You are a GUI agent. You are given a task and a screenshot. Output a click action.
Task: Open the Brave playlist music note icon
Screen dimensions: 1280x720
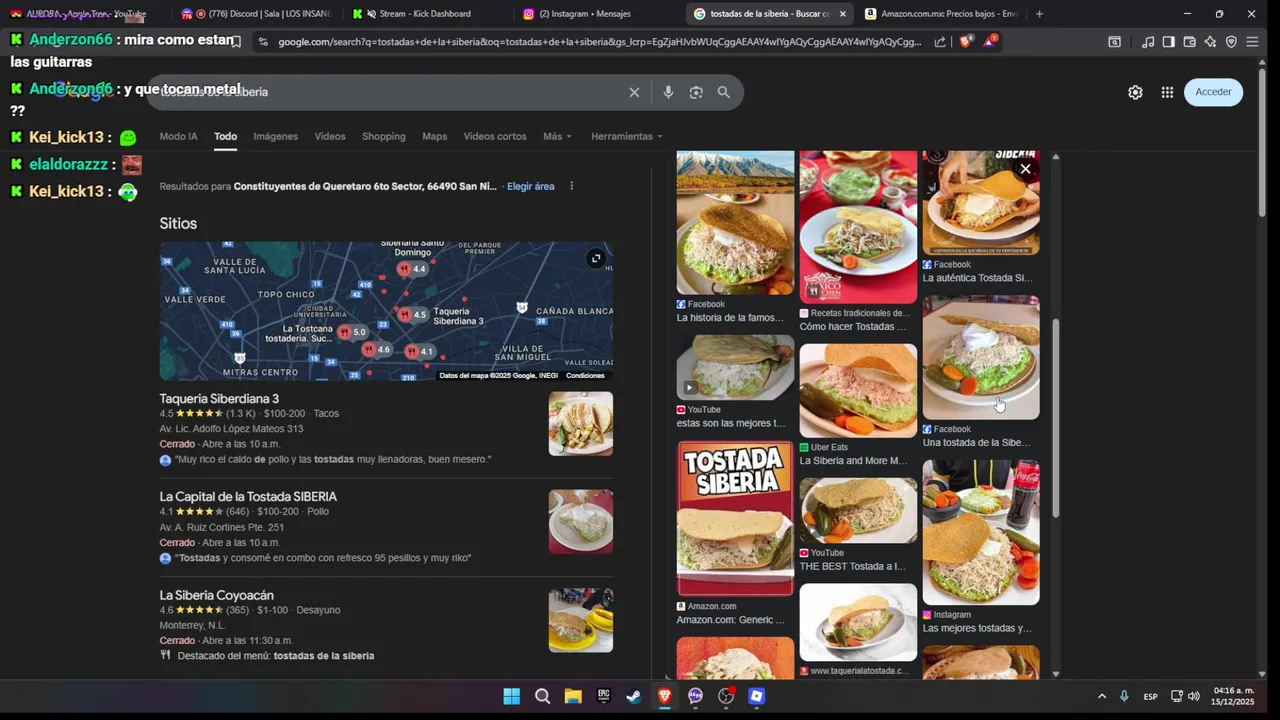[x=1148, y=42]
